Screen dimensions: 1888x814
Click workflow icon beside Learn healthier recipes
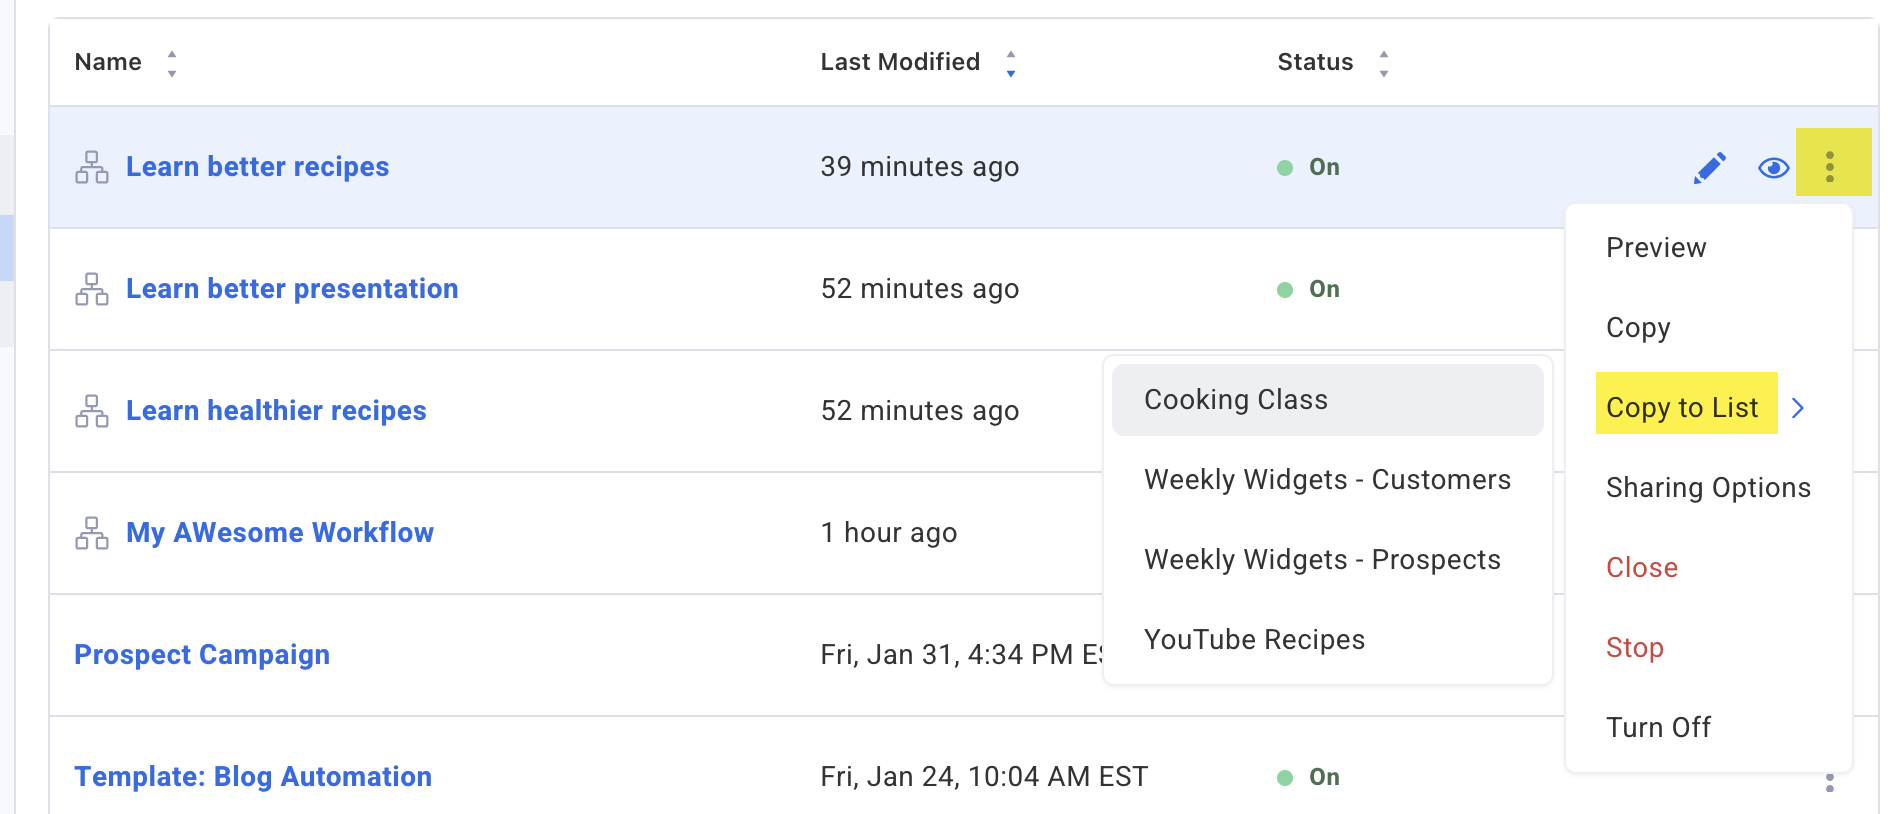point(92,412)
